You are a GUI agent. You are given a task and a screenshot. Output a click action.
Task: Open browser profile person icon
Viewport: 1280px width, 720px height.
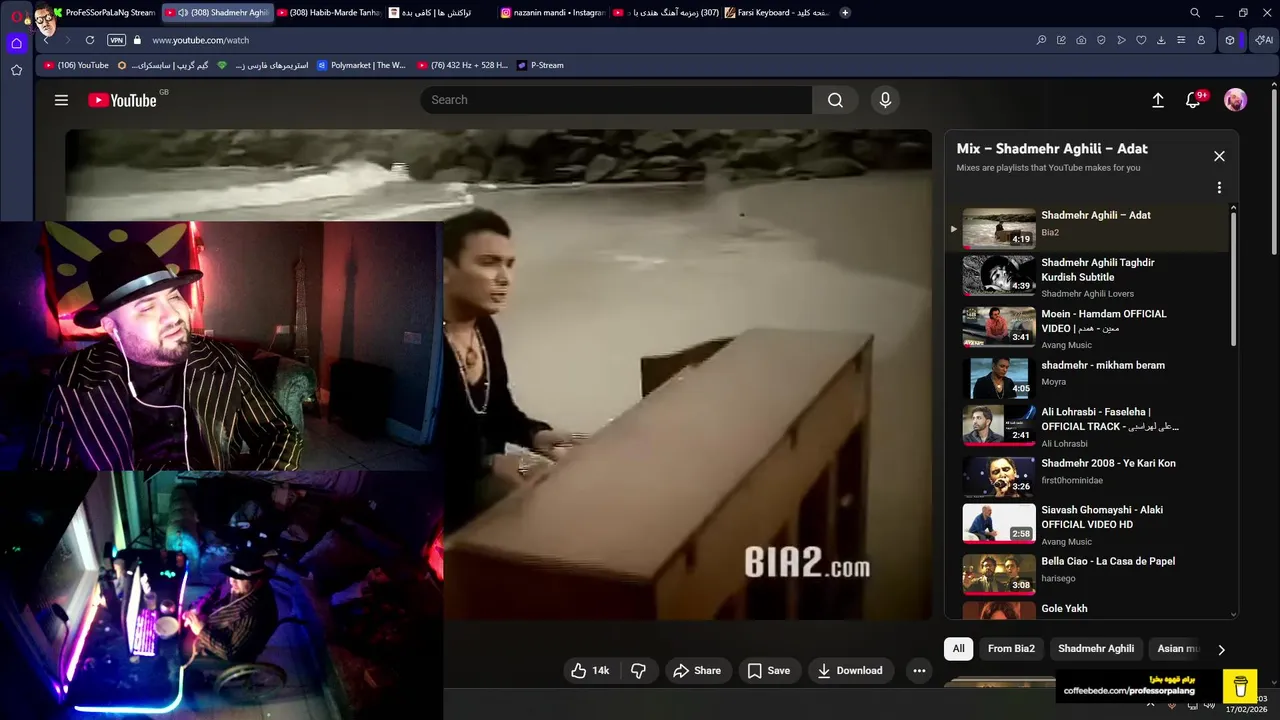pos(1201,40)
